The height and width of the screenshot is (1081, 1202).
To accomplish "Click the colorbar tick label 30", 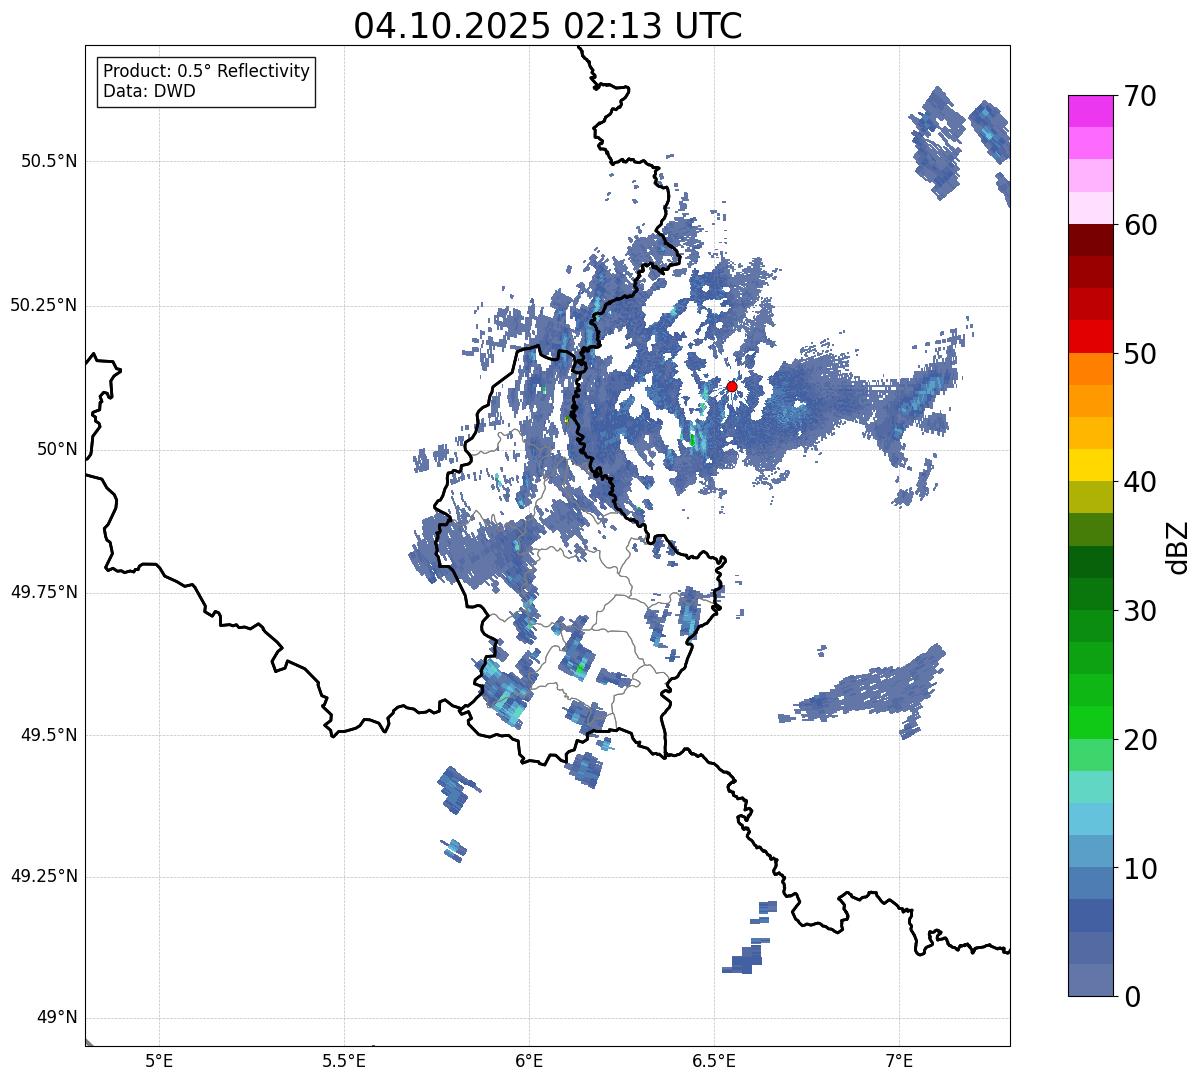I will tap(1139, 611).
